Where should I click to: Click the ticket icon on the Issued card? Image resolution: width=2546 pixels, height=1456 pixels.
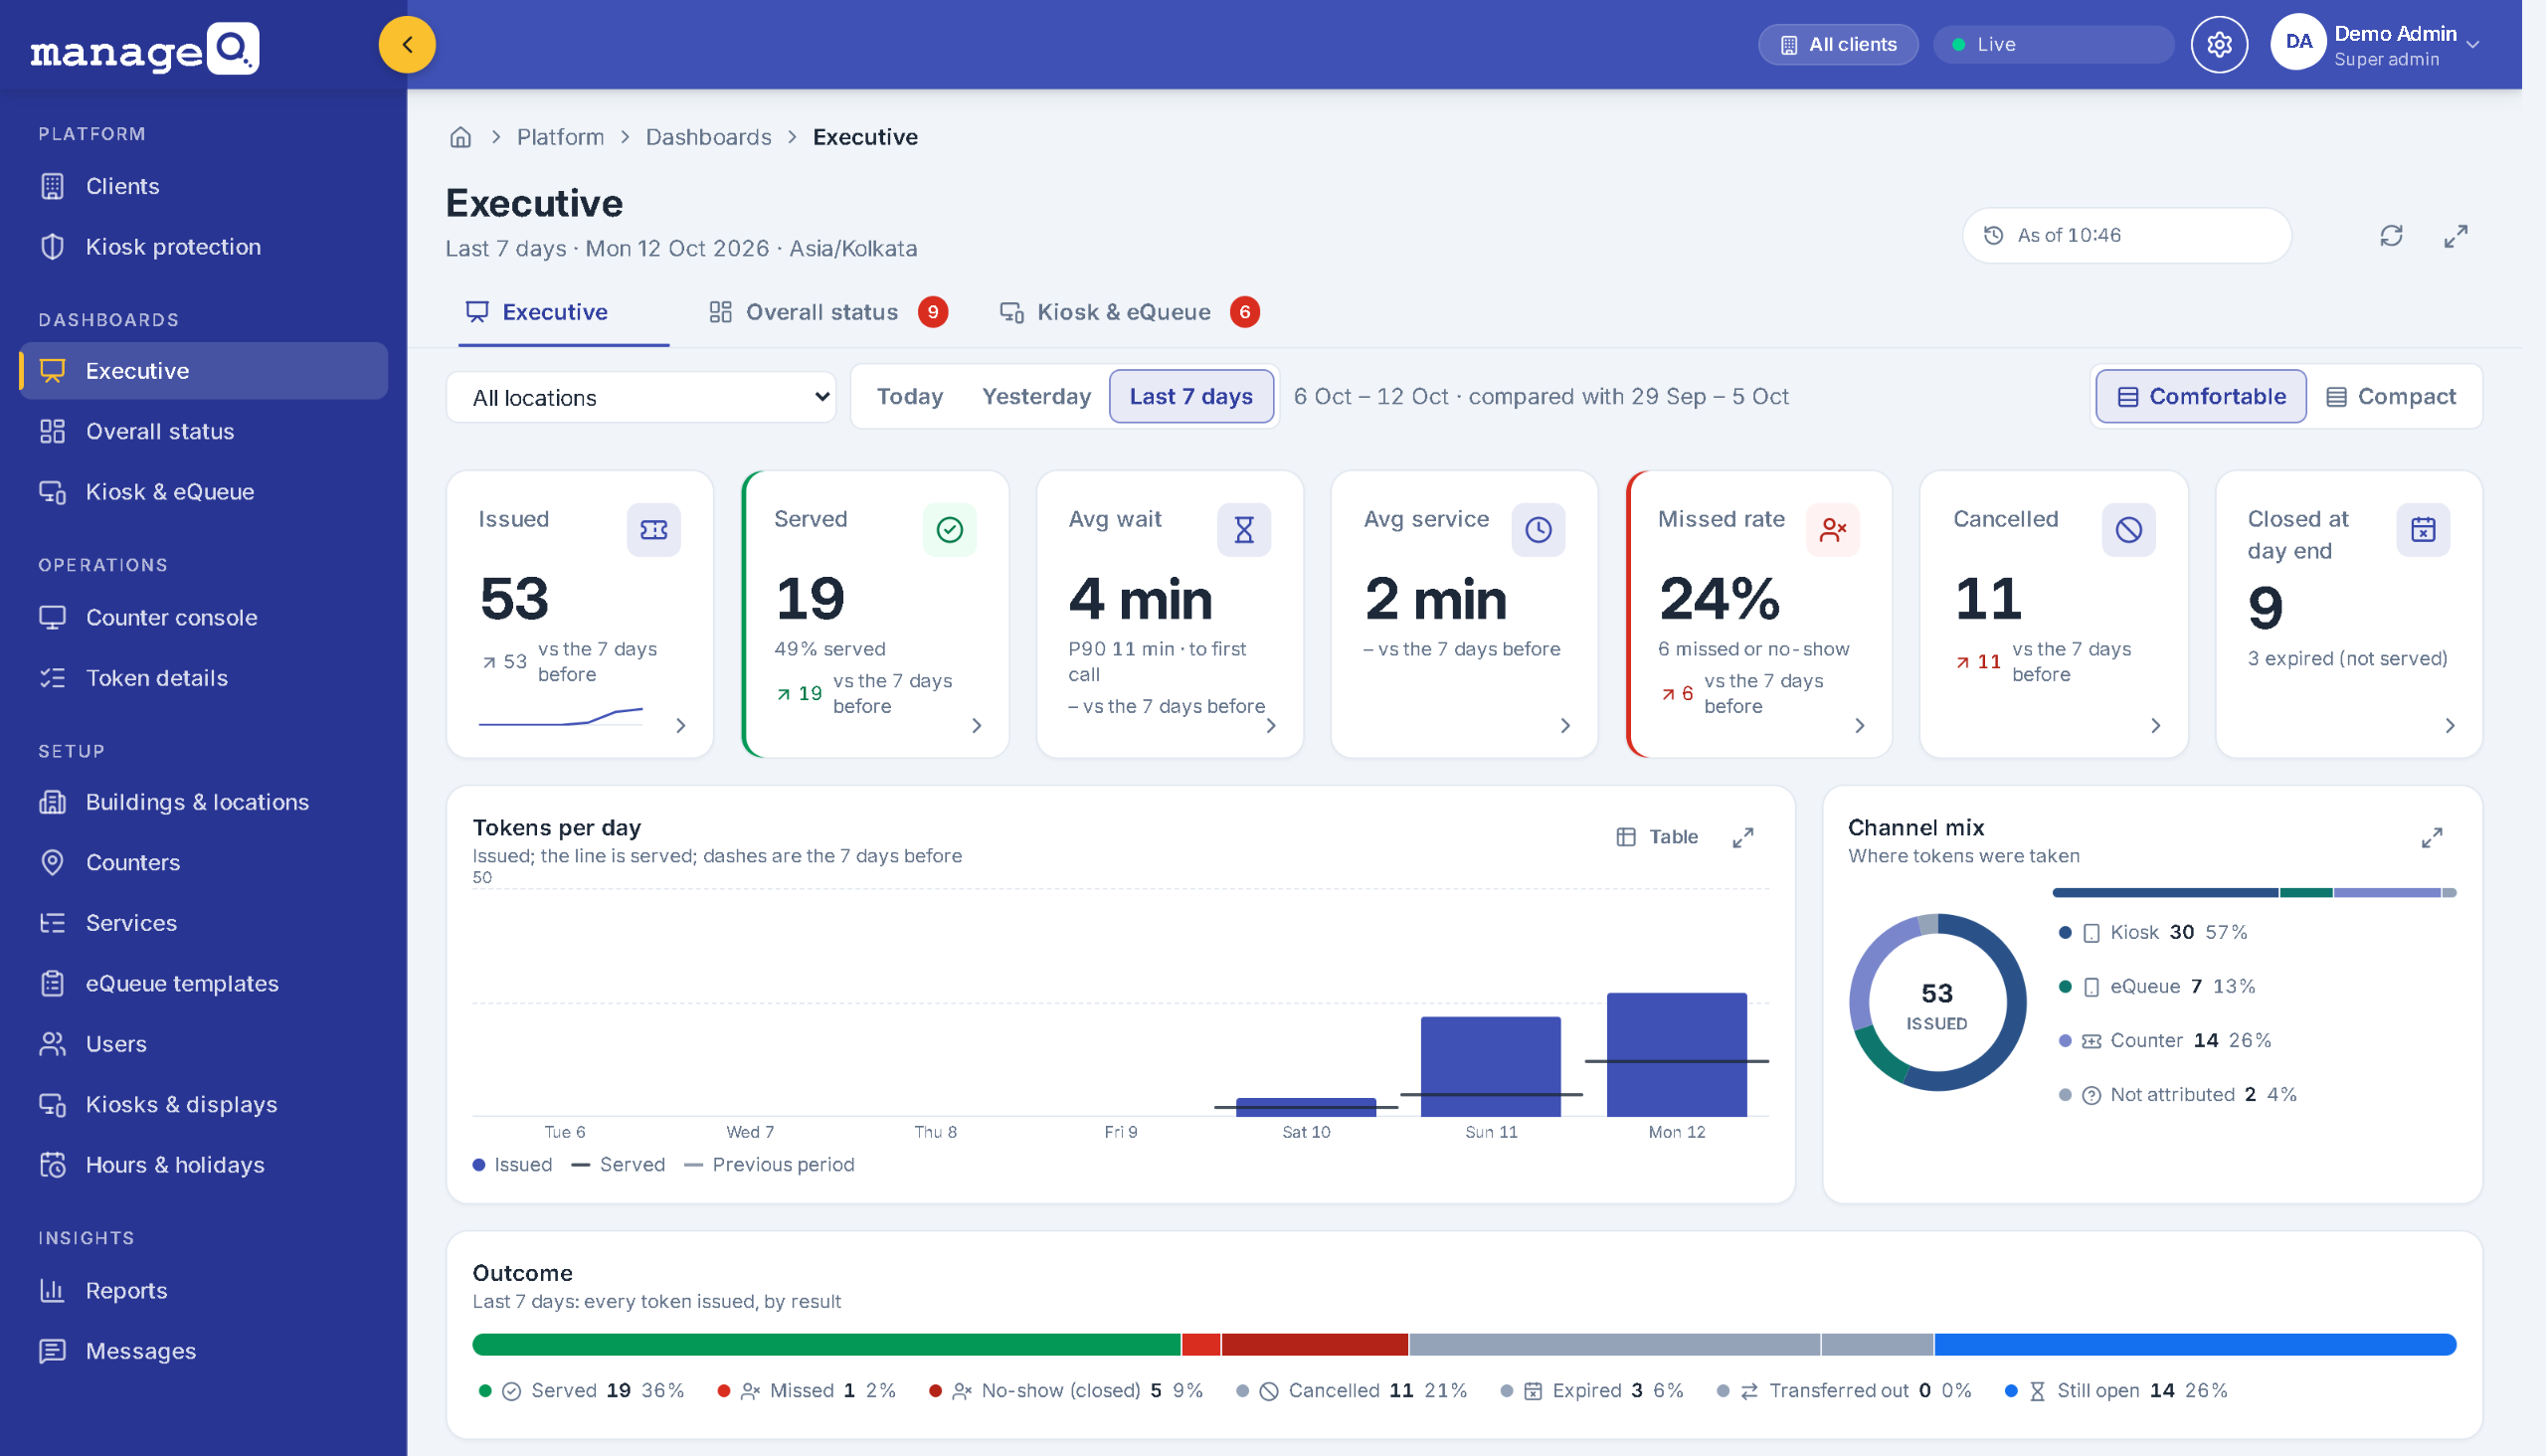coord(654,530)
